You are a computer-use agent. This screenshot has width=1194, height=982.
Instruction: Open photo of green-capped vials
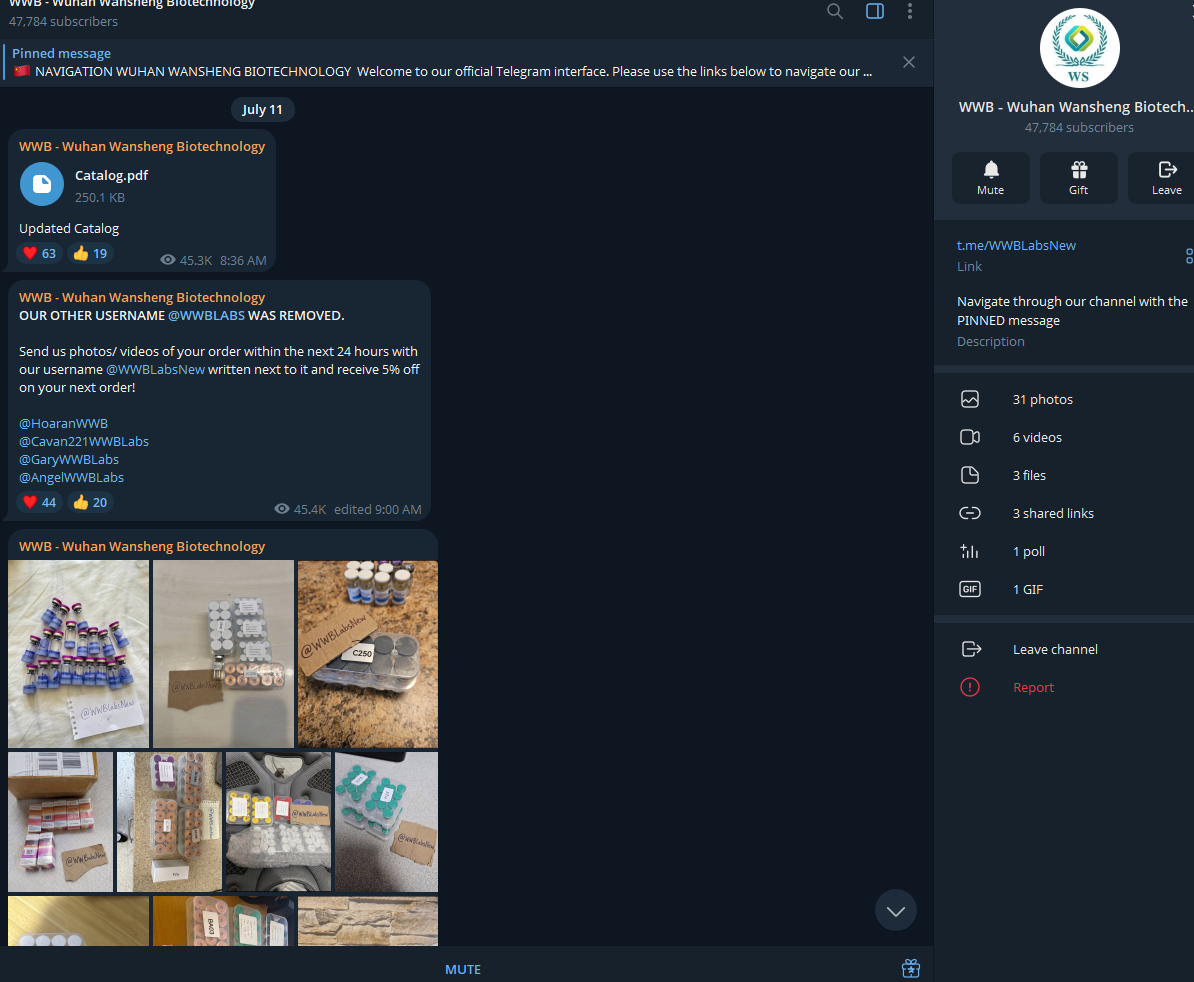point(387,821)
